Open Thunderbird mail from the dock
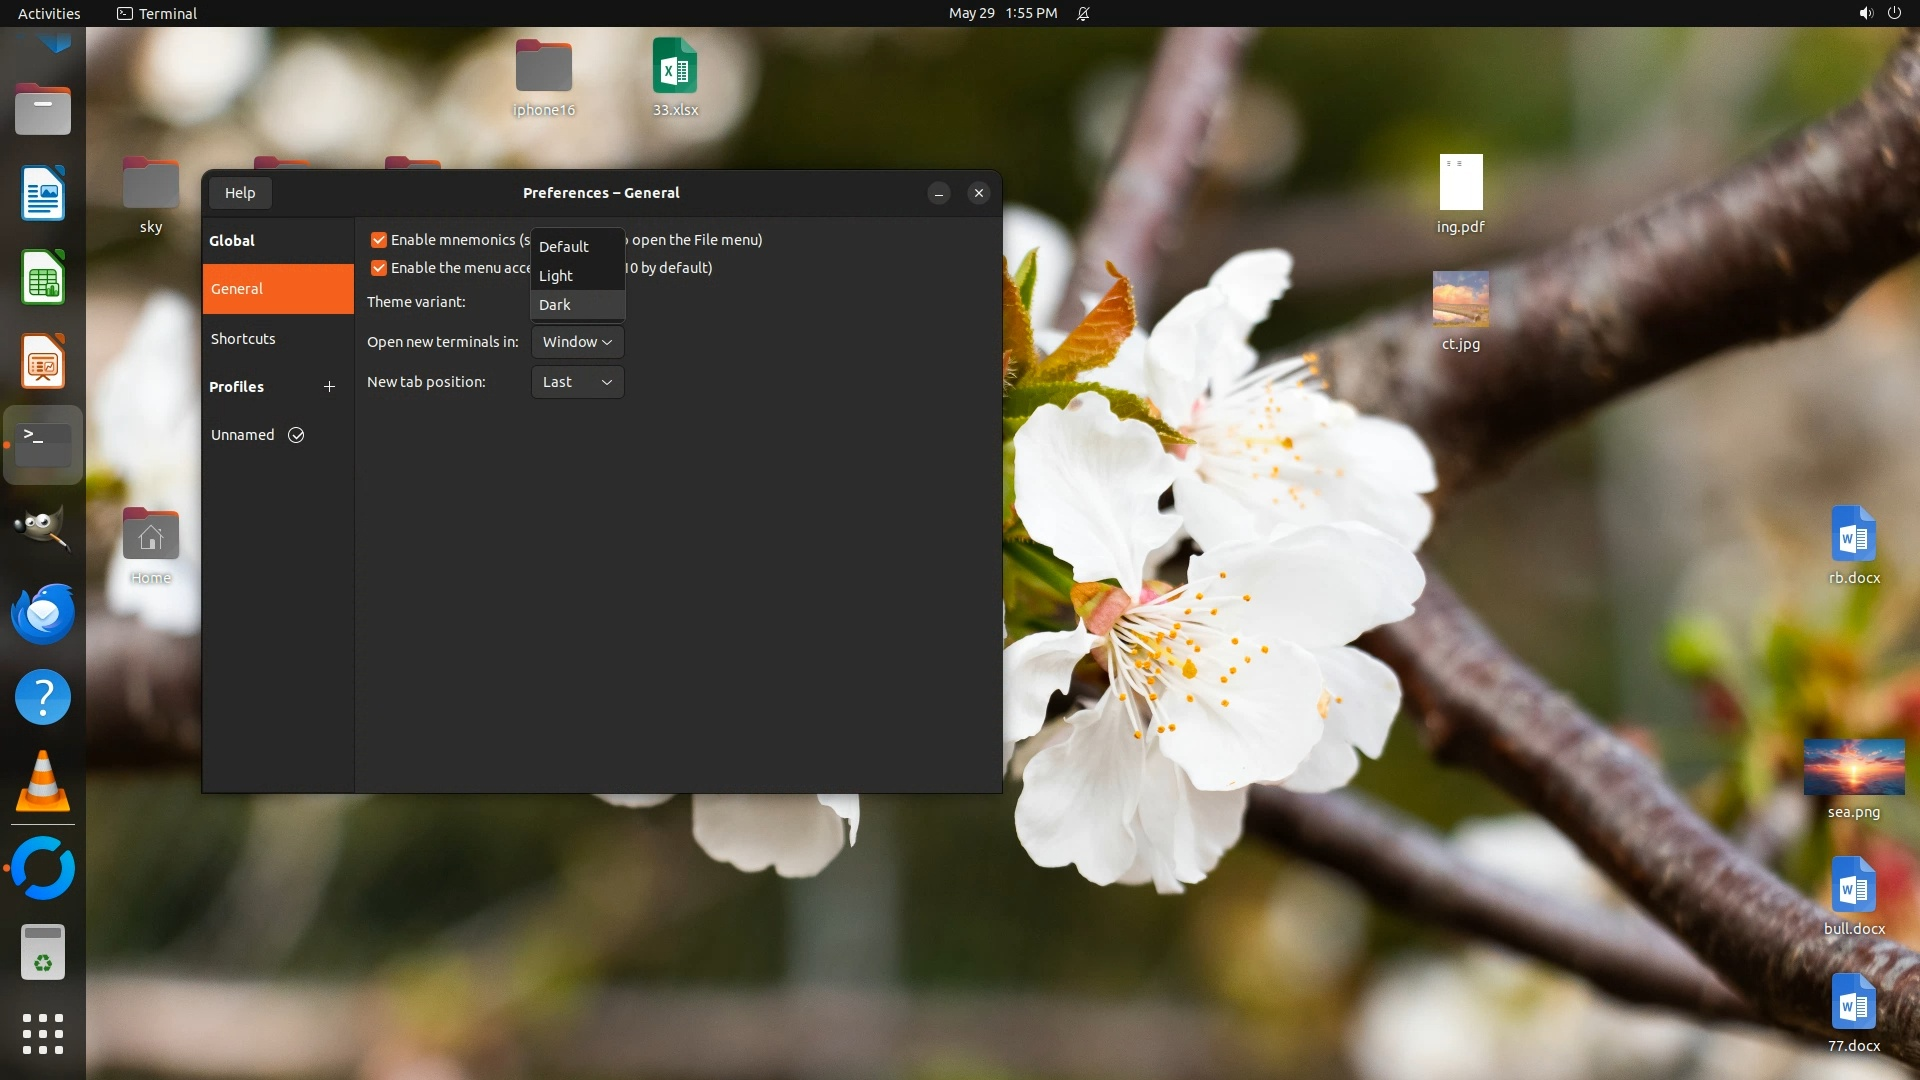1920x1080 pixels. tap(43, 613)
